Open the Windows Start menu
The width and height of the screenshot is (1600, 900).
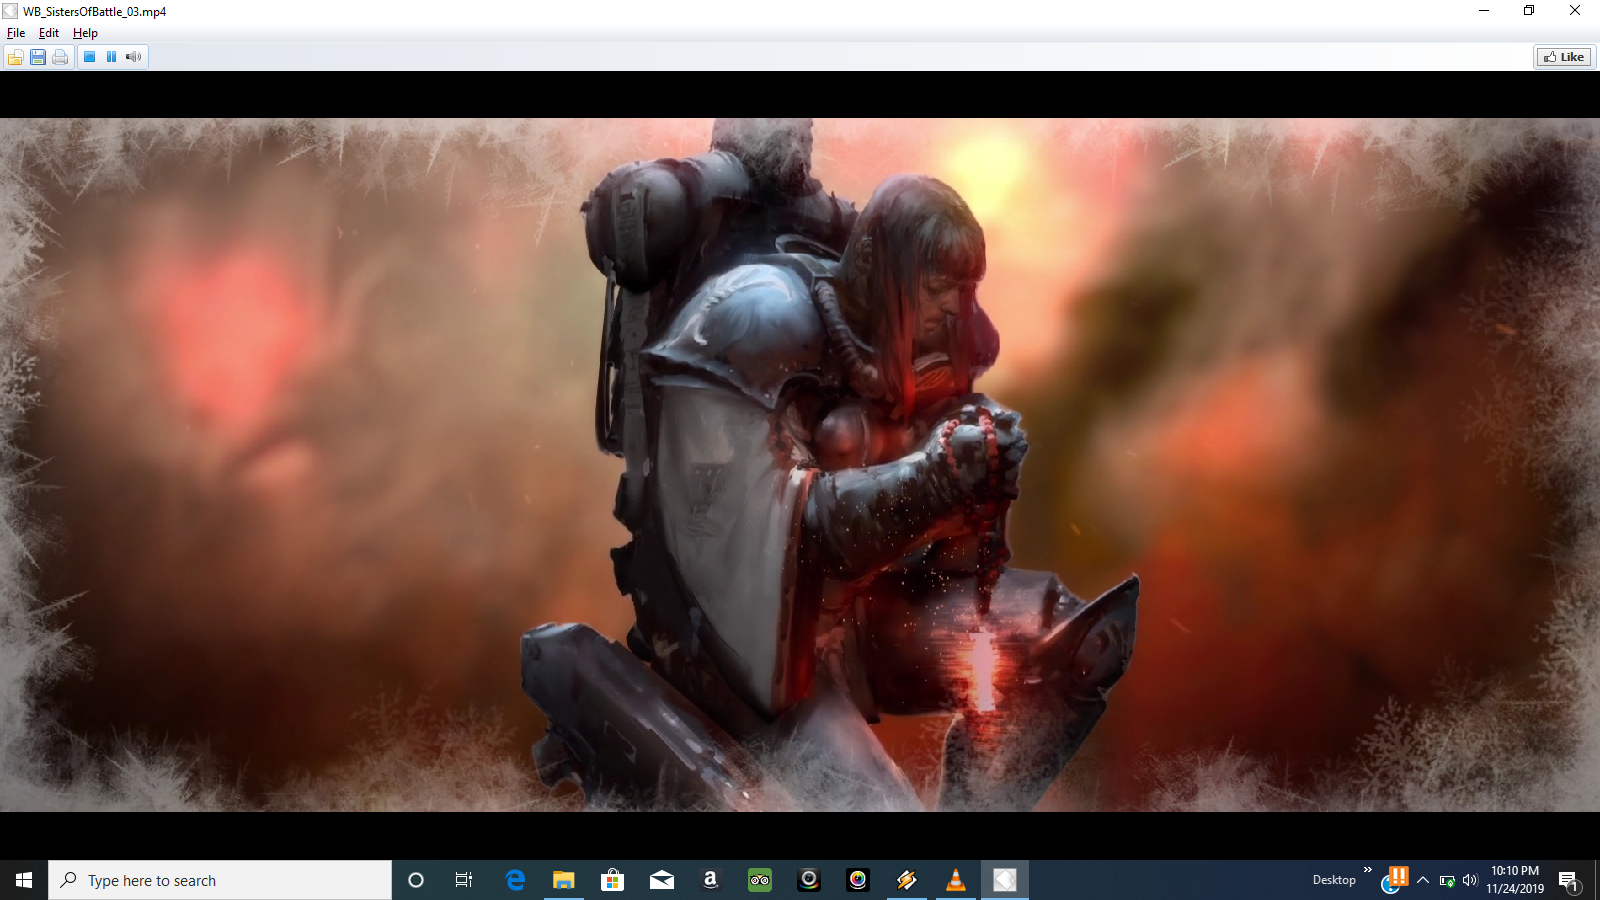point(24,880)
